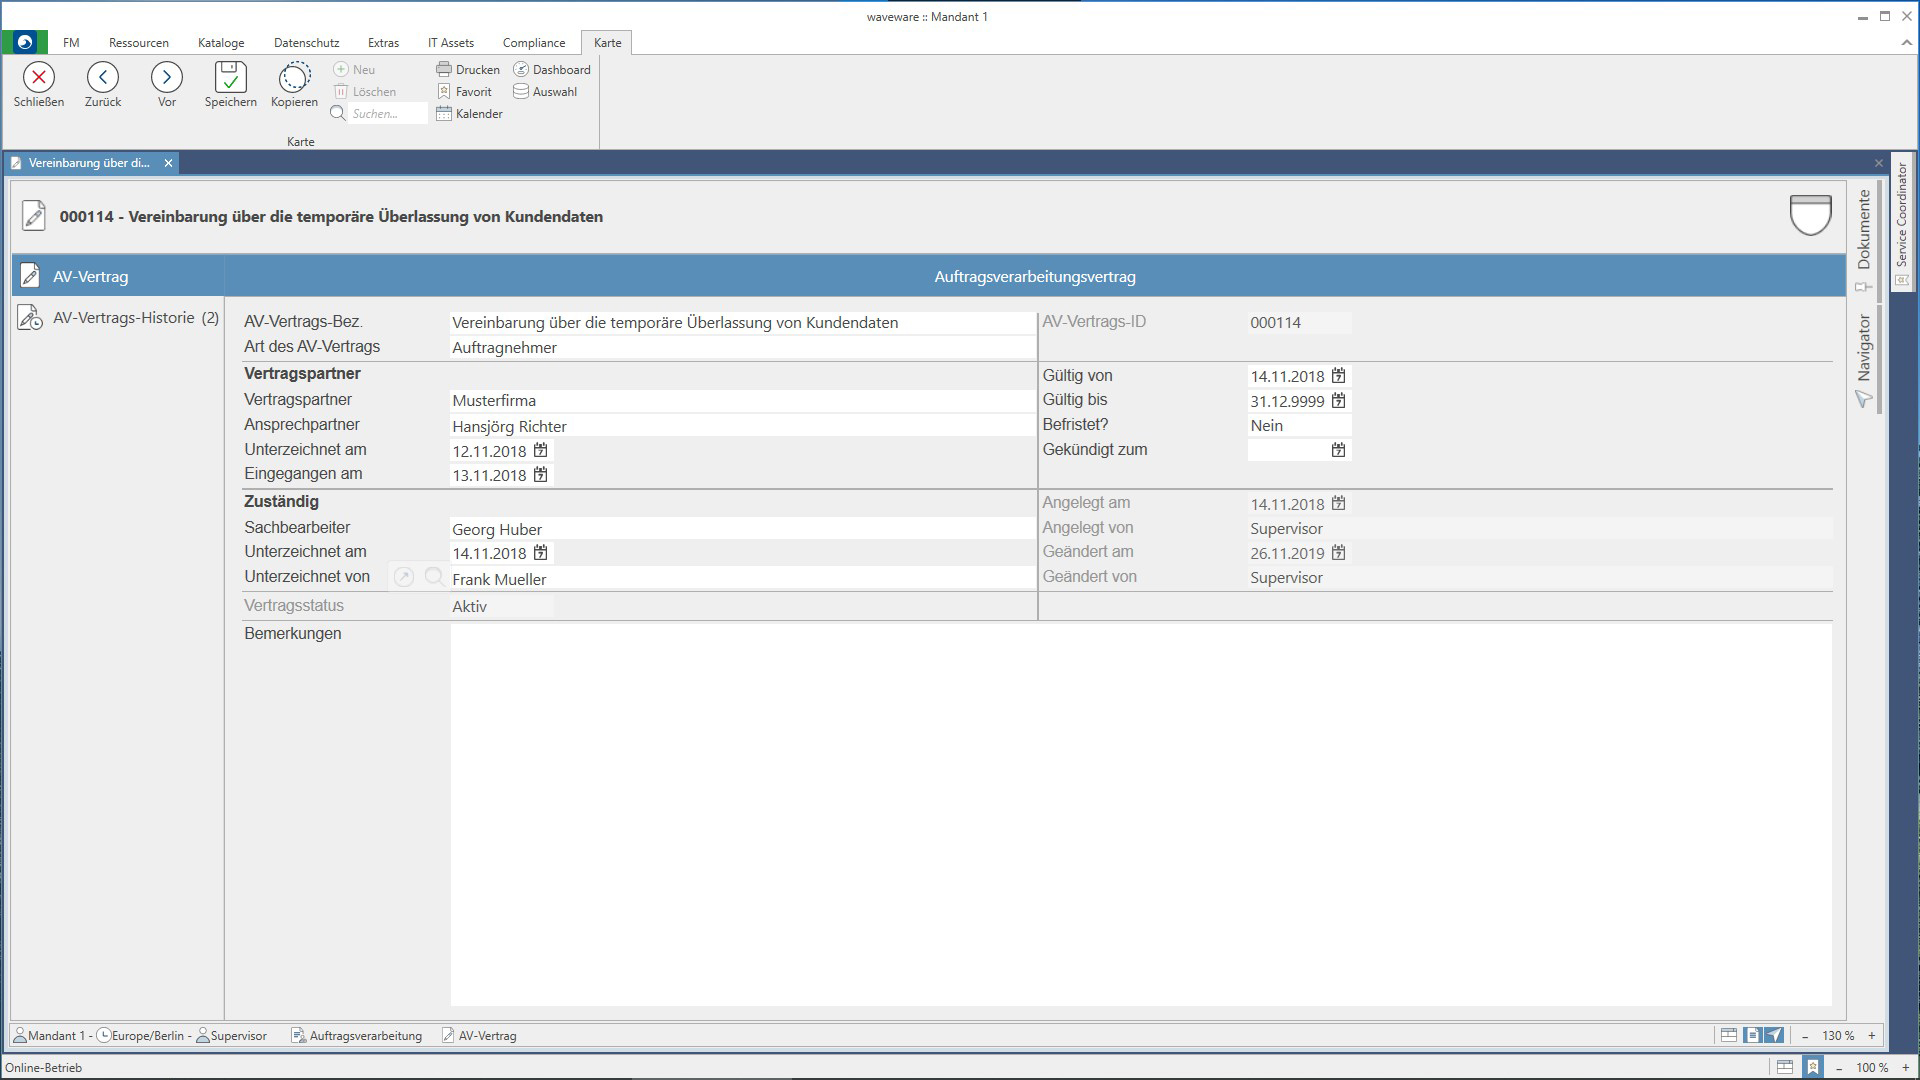Click into the Bemerkungen text area
Image resolution: width=1920 pixels, height=1080 pixels.
click(1140, 815)
